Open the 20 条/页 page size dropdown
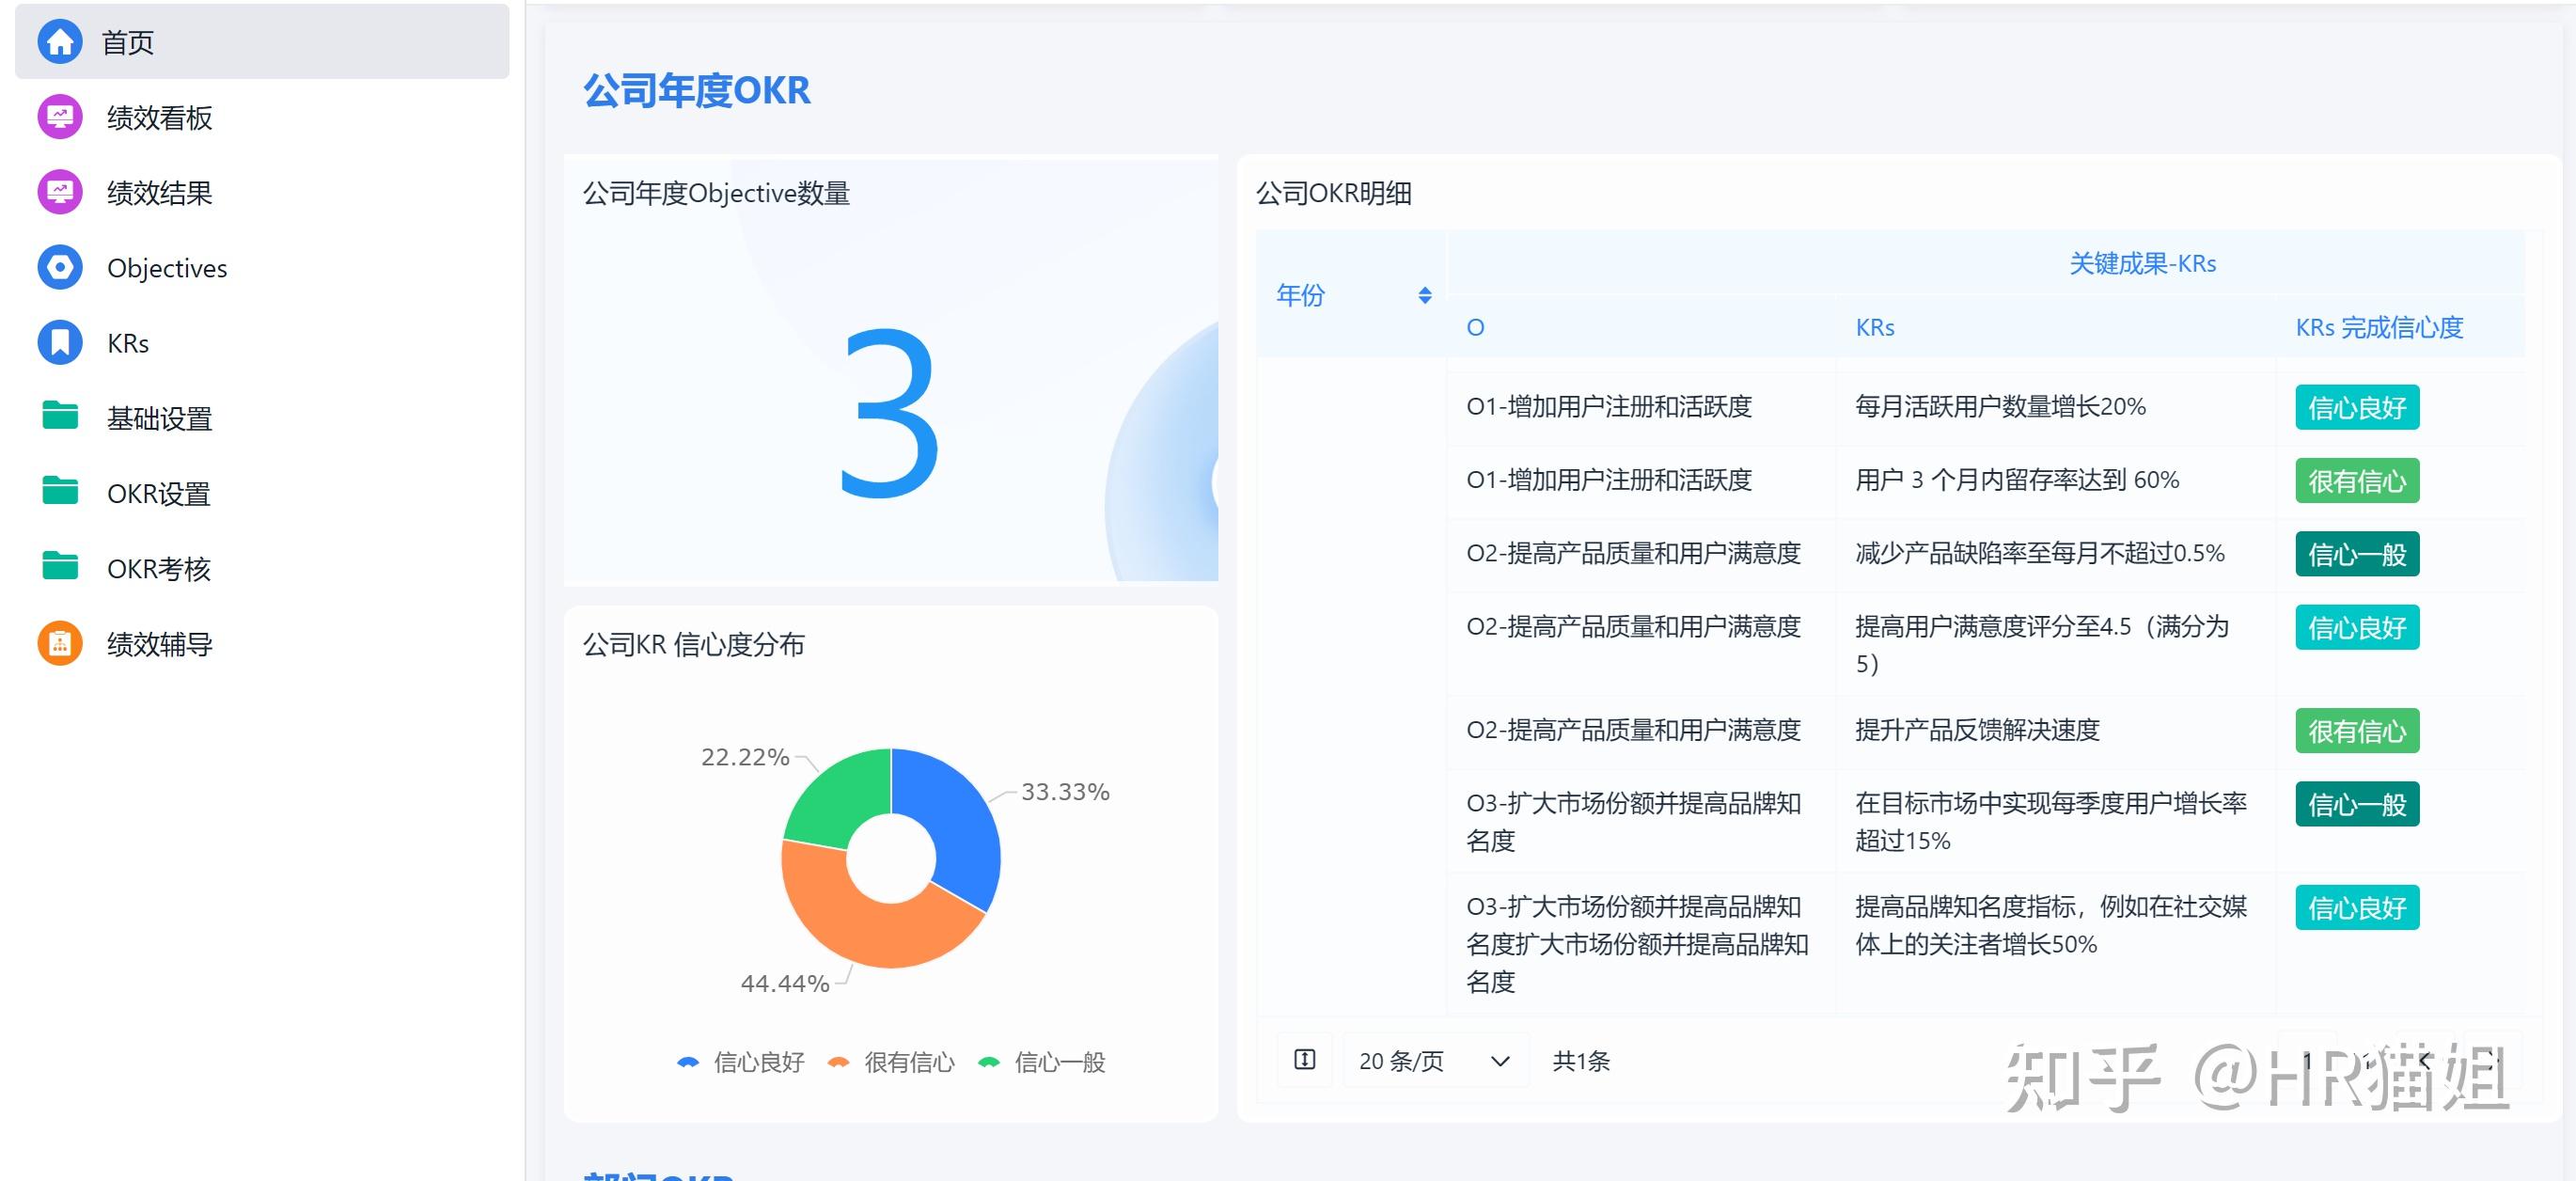This screenshot has height=1181, width=2576. (x=1435, y=1060)
